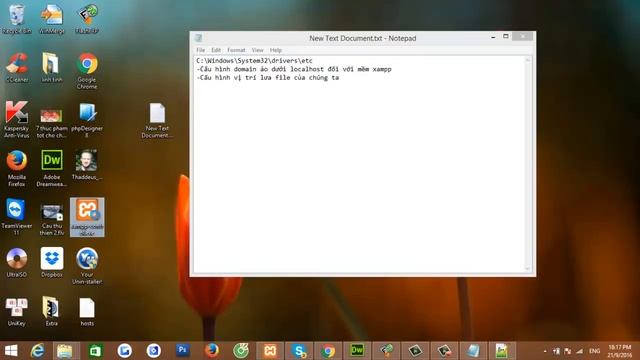This screenshot has height=360, width=640.
Task: Switch to Dreamweaver on taskbar
Action: coord(357,351)
